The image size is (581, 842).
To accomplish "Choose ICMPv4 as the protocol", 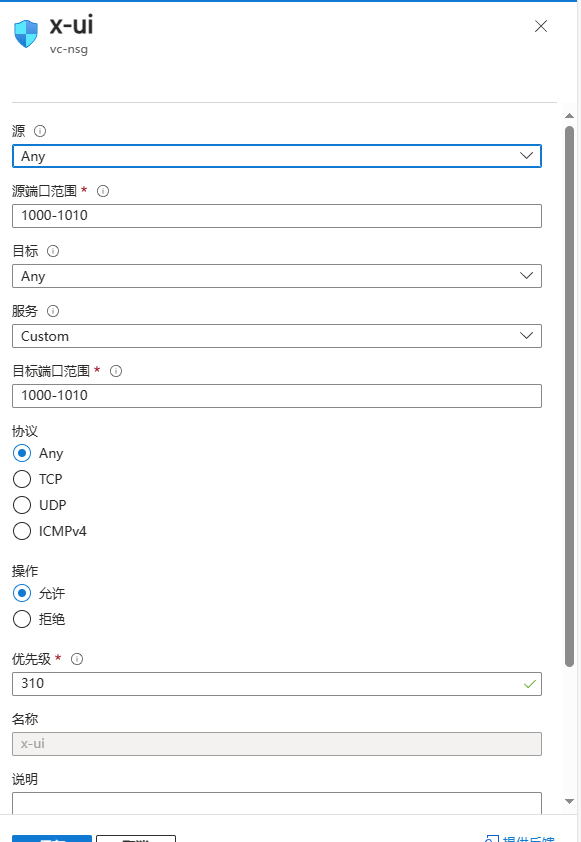I will pyautogui.click(x=22, y=531).
